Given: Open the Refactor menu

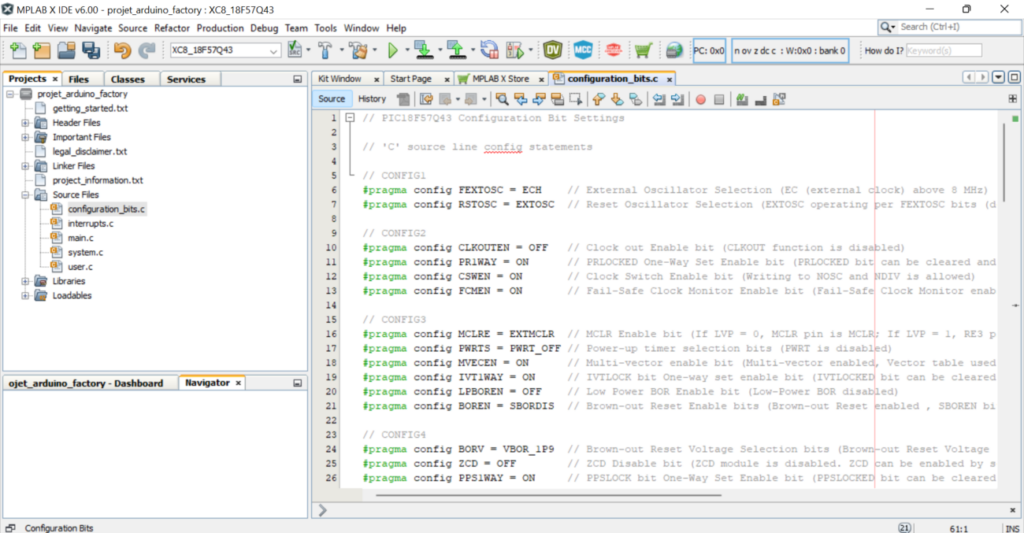Looking at the screenshot, I should point(171,28).
